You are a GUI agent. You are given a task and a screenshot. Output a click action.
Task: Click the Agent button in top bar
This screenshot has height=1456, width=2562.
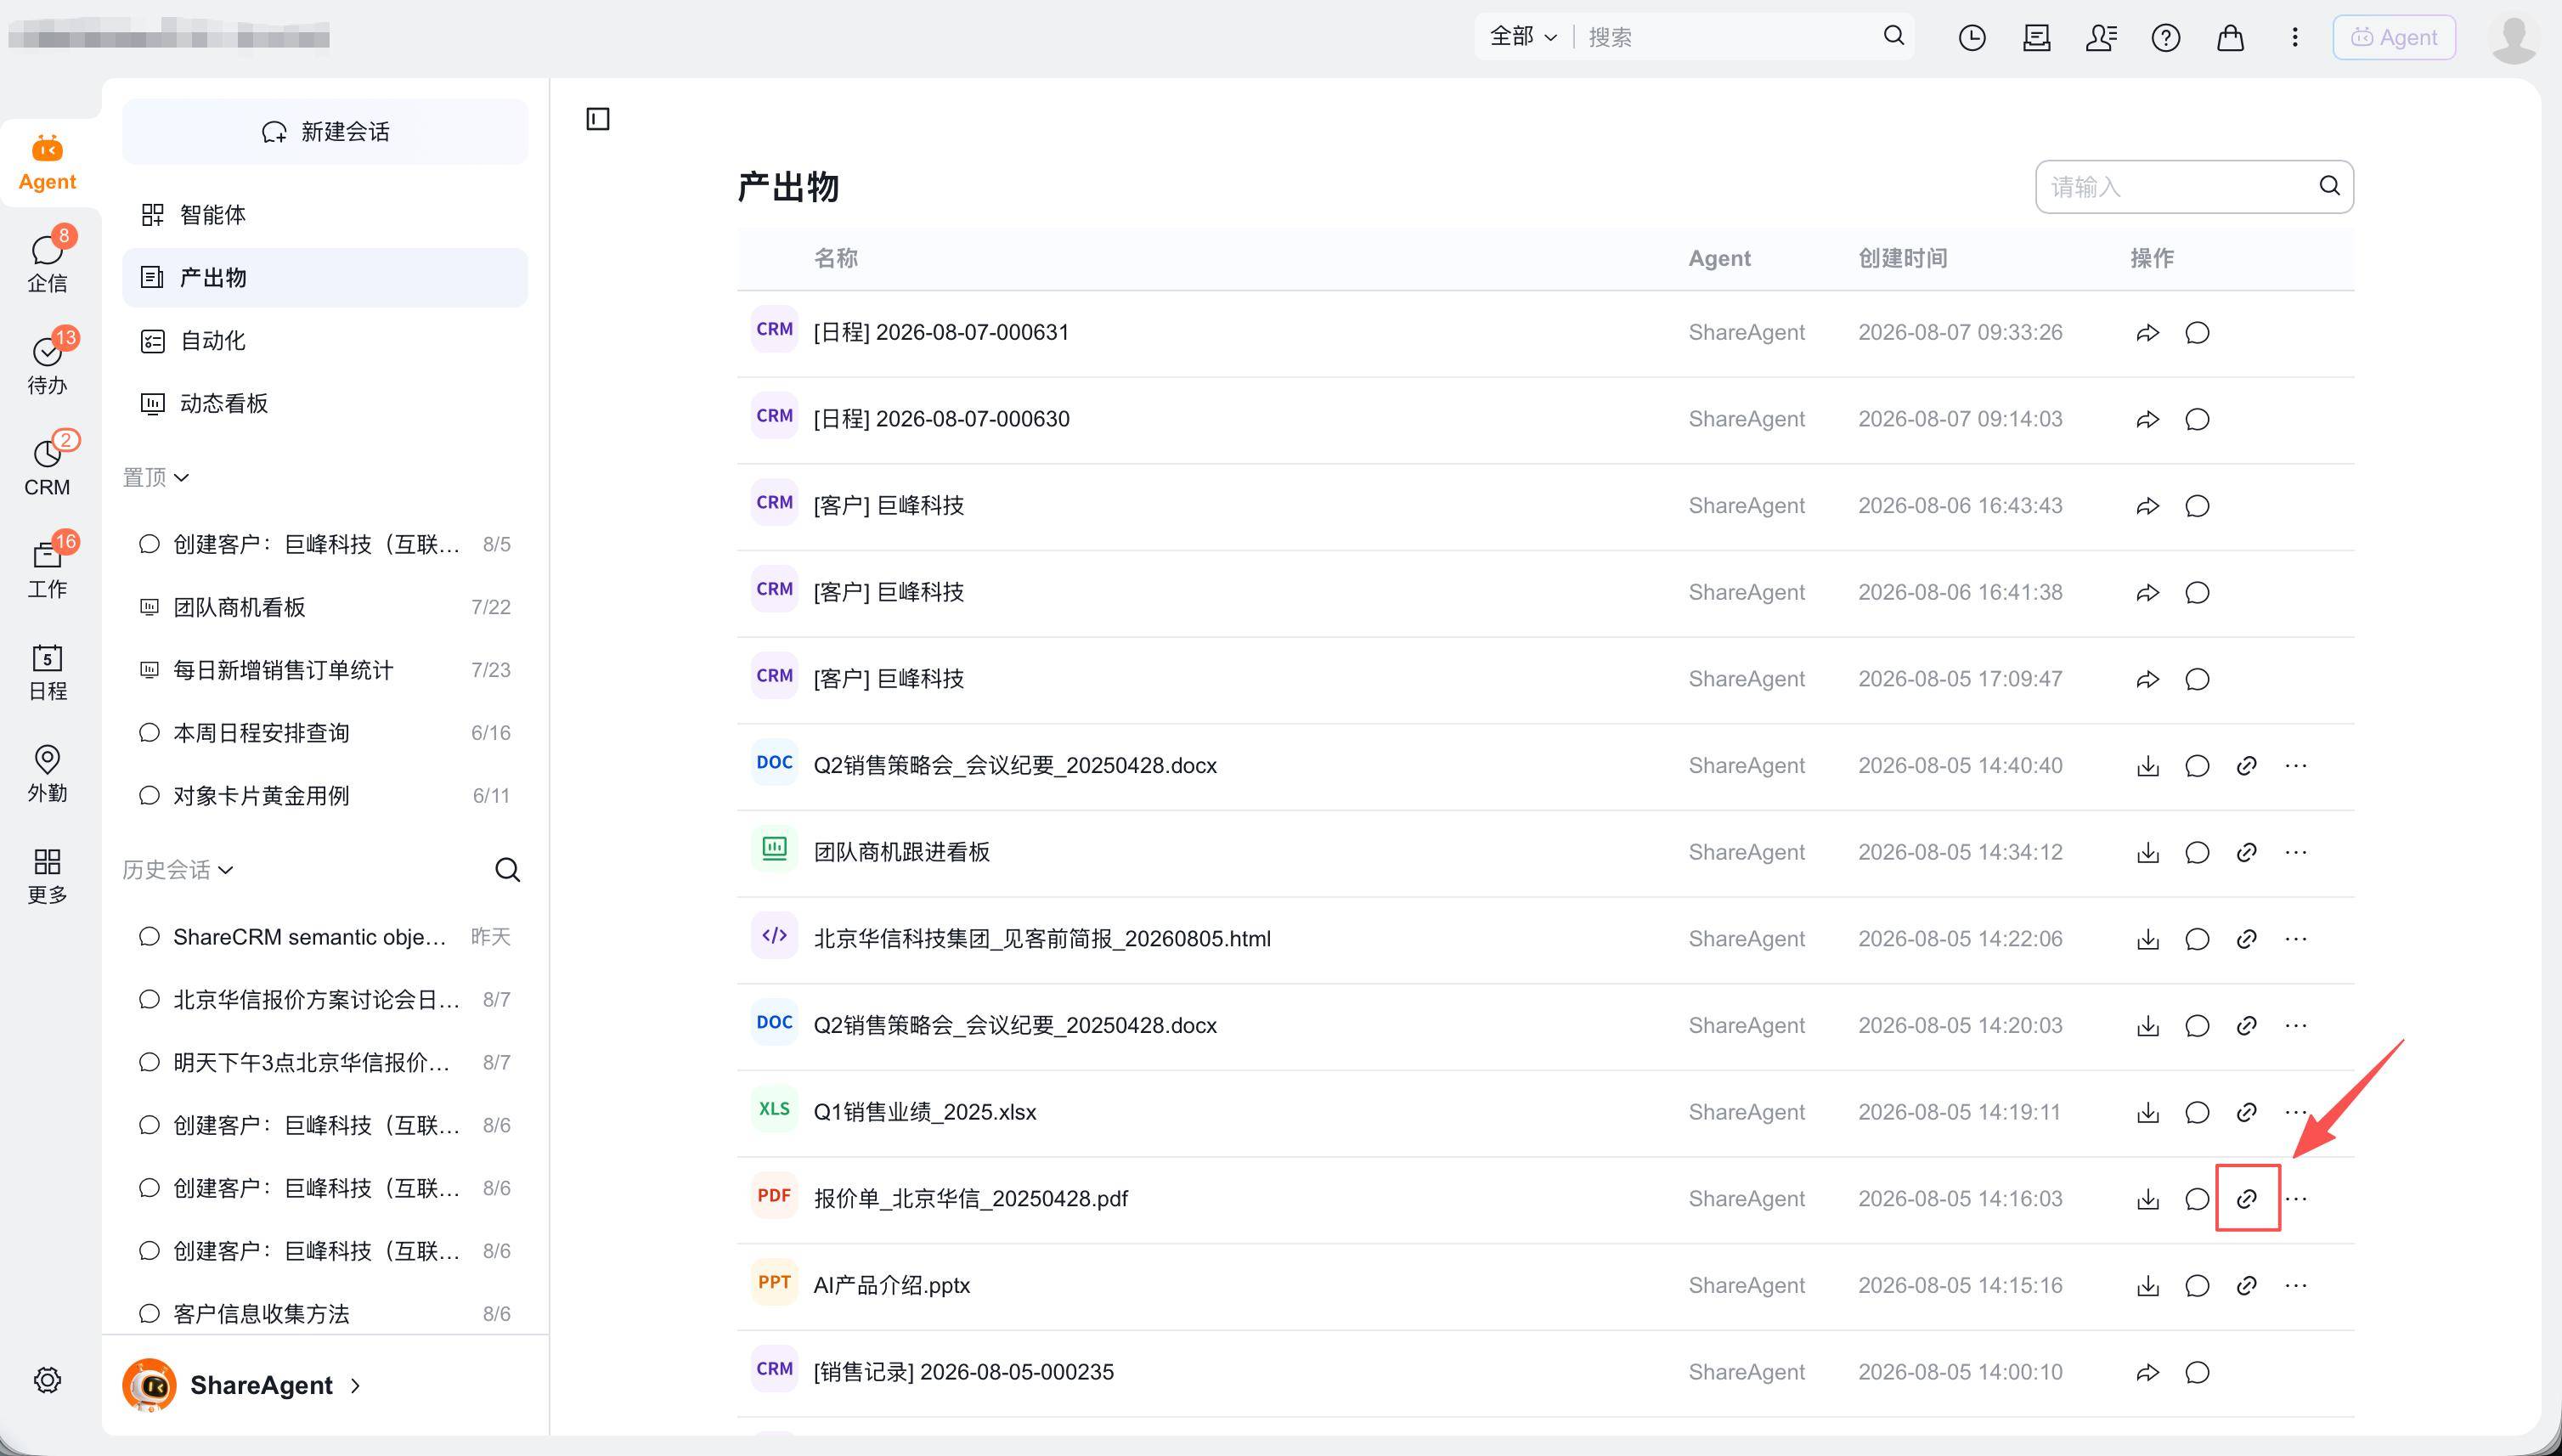[2394, 38]
